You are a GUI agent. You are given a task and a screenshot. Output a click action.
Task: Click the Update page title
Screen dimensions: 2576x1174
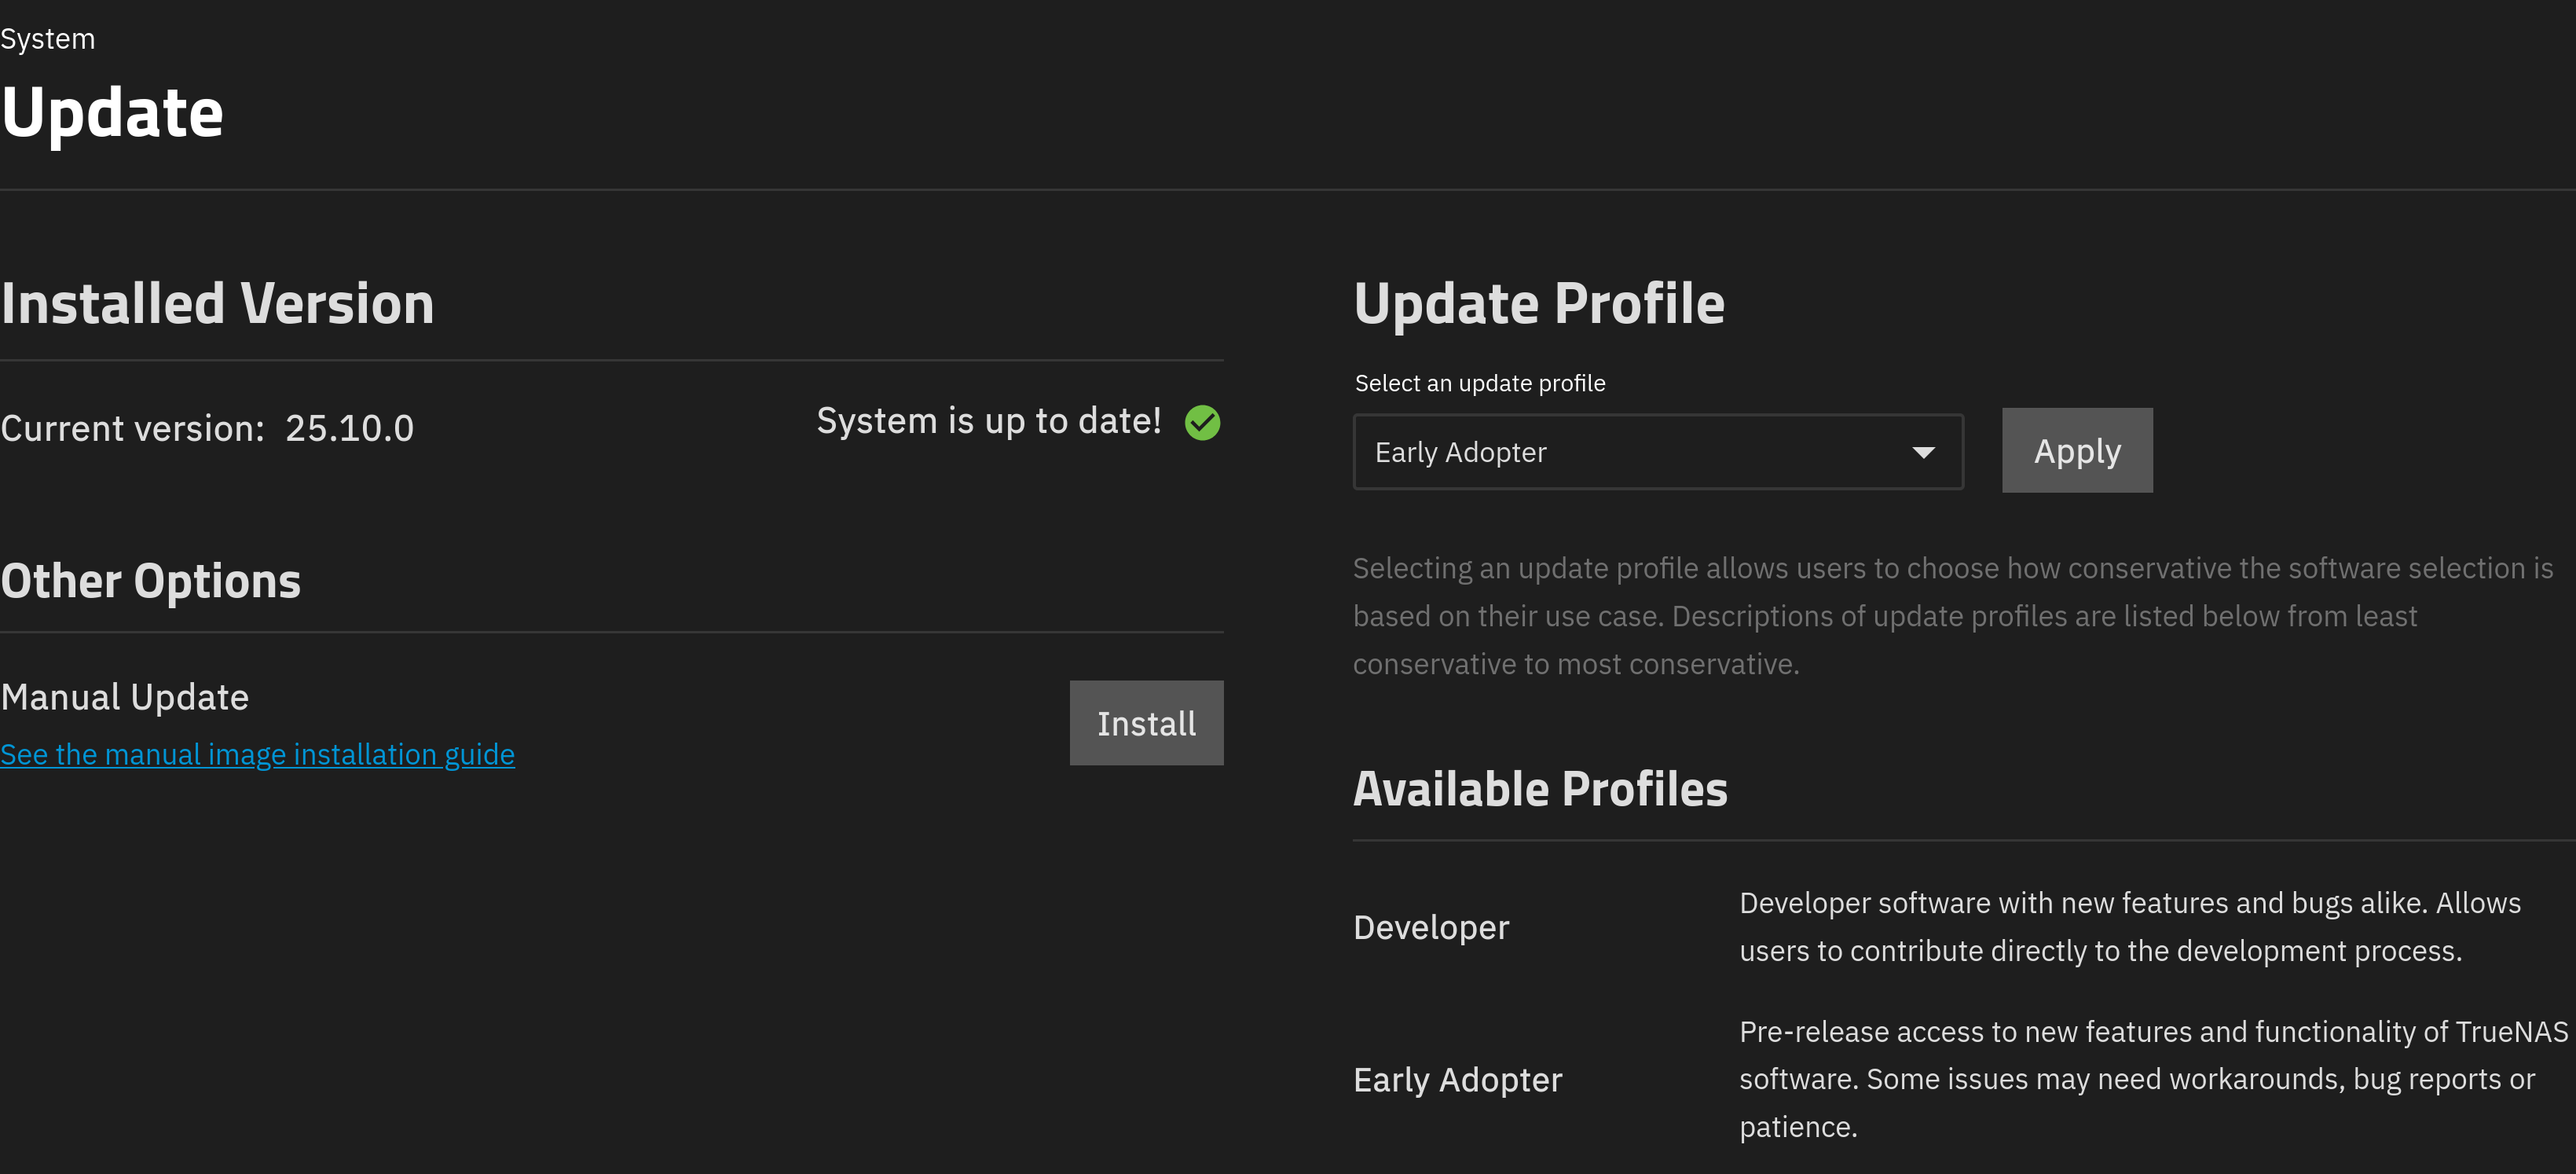(112, 112)
